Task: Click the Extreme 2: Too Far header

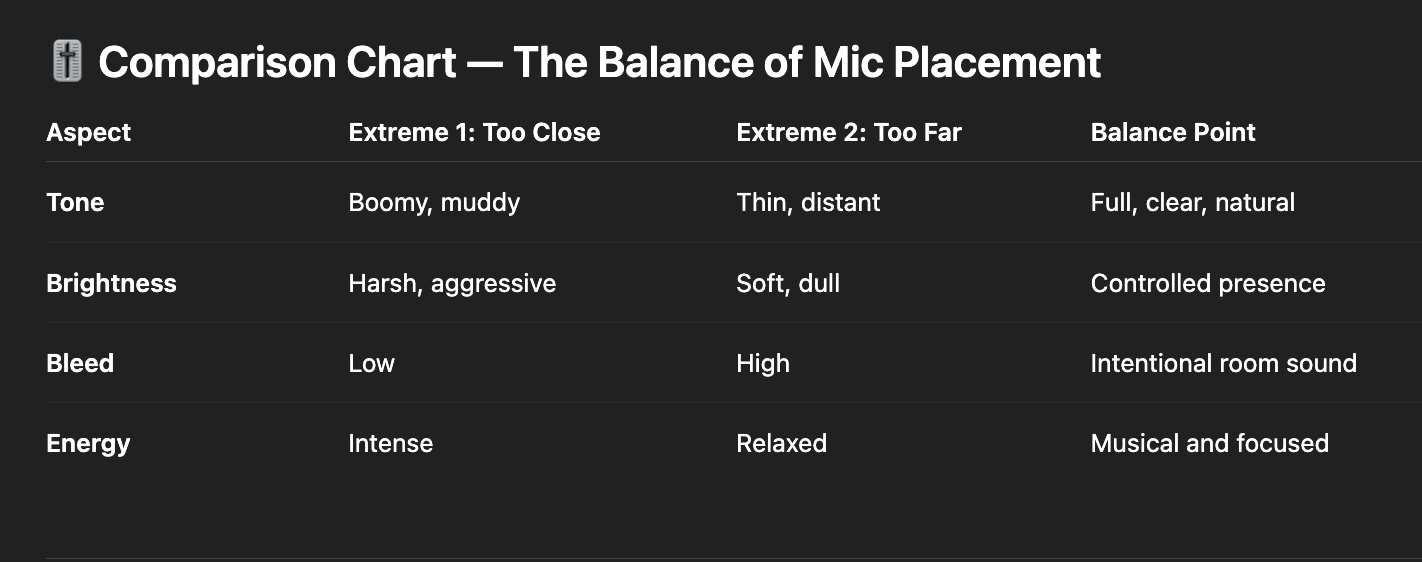Action: click(x=848, y=132)
